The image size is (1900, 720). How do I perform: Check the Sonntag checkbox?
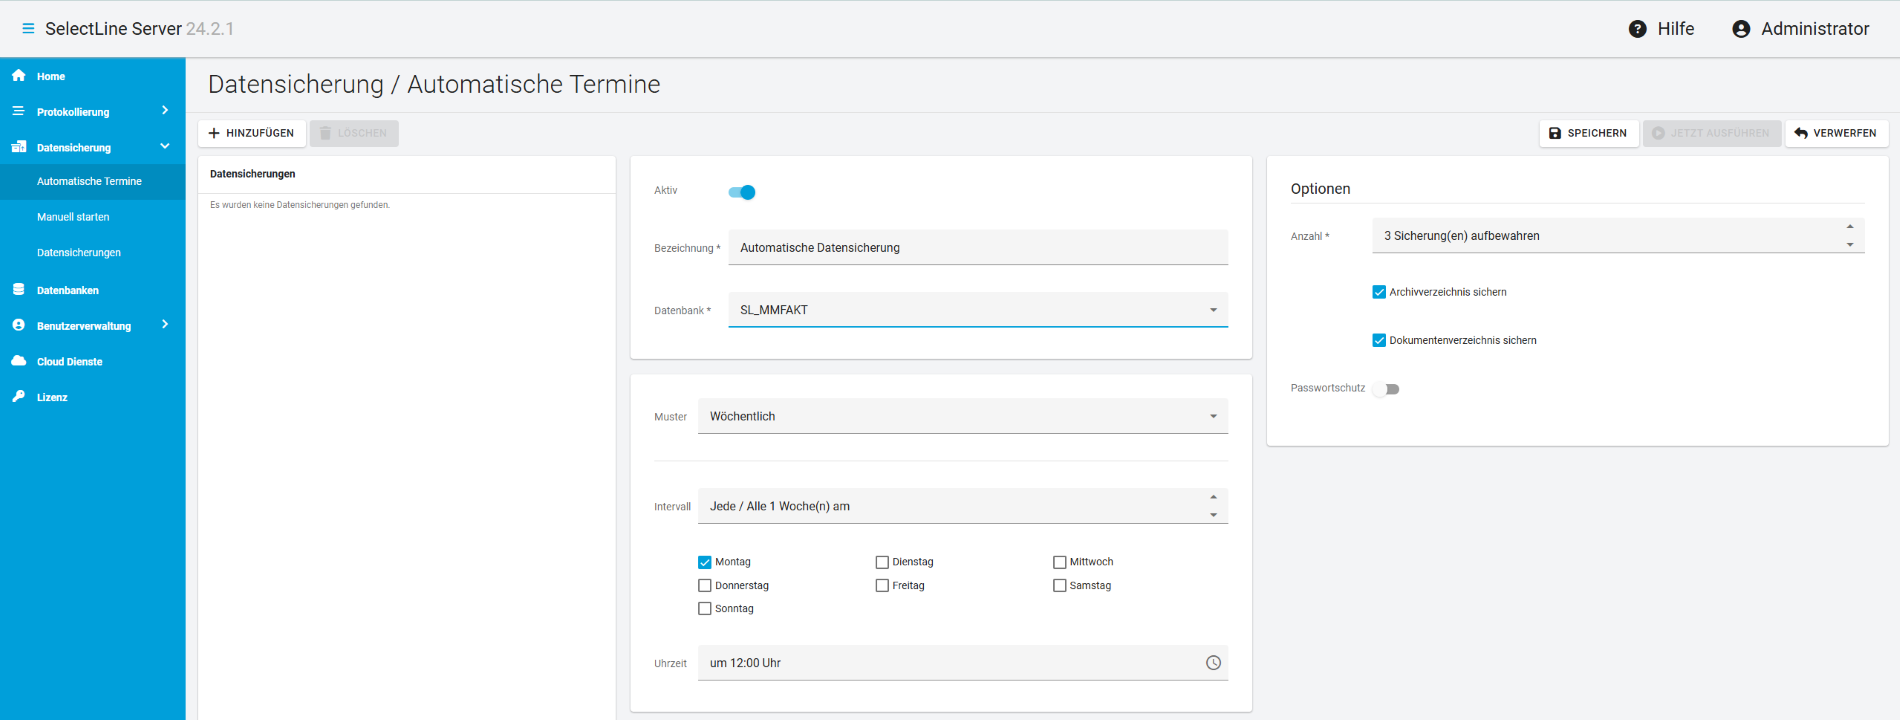(x=705, y=609)
